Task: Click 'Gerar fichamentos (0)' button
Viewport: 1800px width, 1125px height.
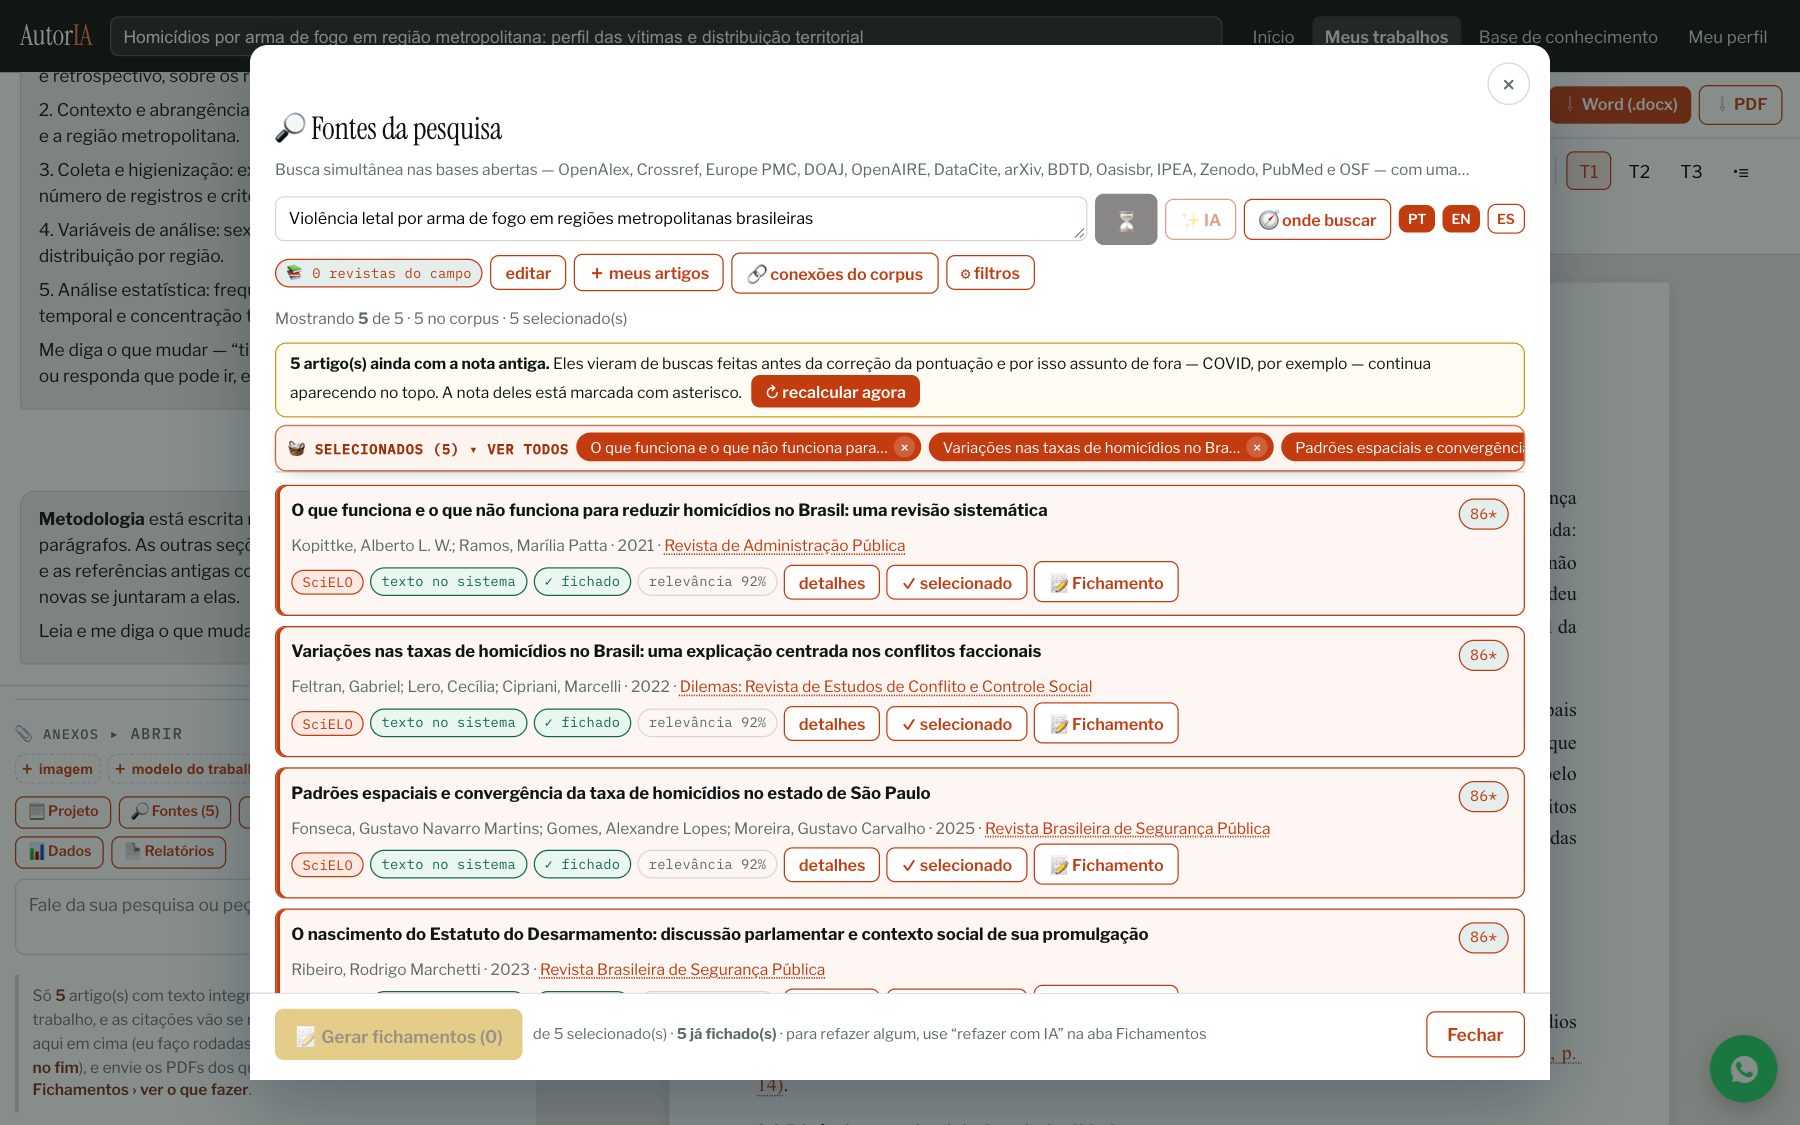Action: [399, 1035]
